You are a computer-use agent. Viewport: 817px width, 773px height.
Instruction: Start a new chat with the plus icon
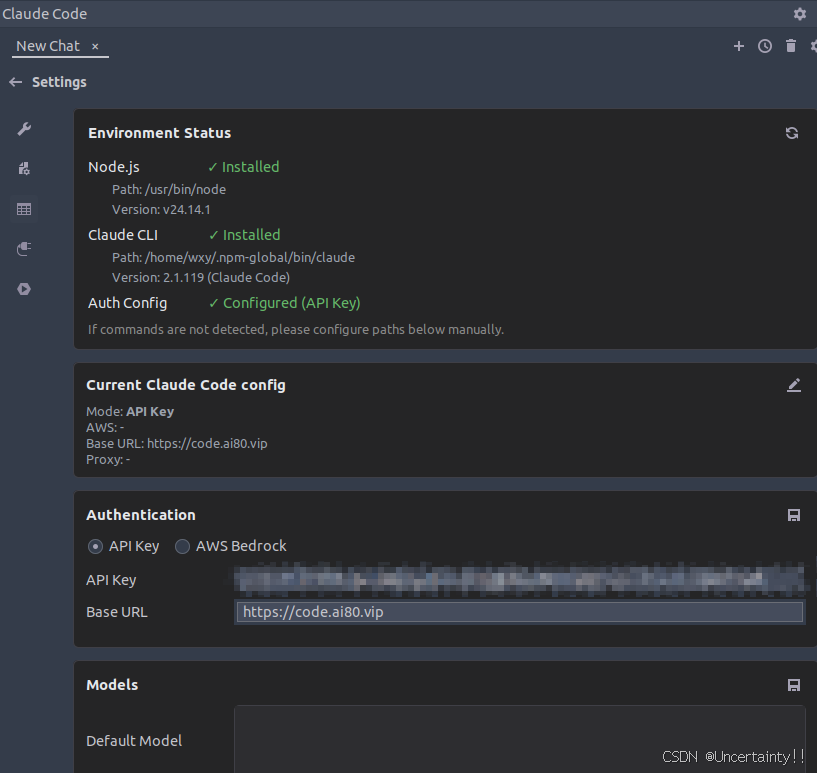[738, 46]
